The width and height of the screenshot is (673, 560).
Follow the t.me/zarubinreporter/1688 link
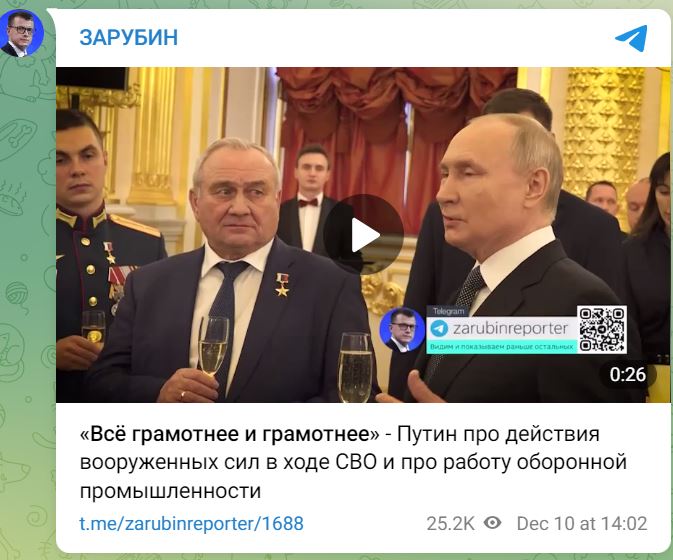[191, 524]
